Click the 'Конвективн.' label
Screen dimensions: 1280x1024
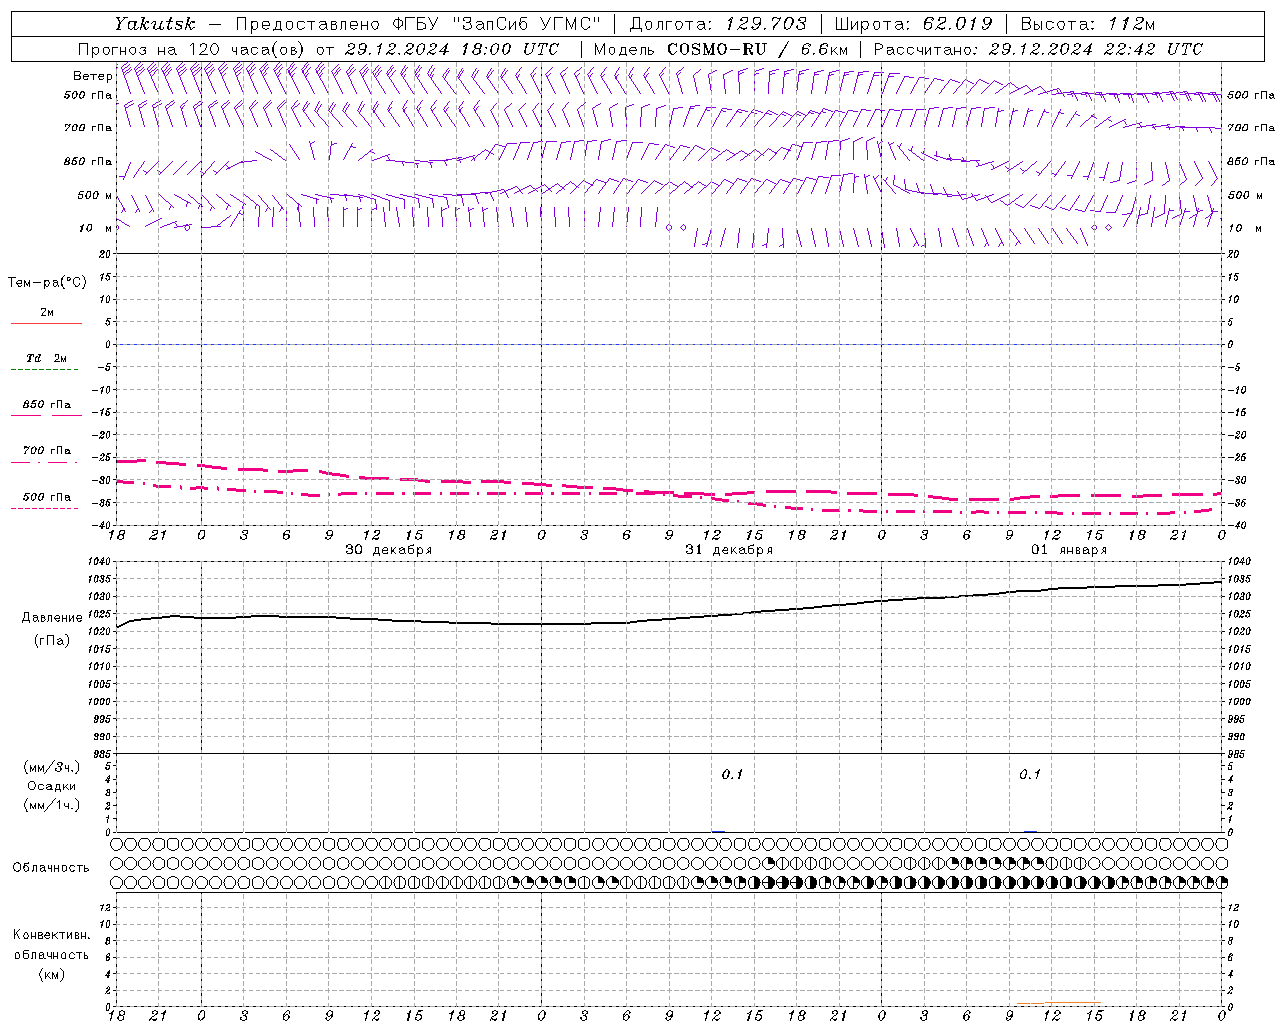click(52, 935)
